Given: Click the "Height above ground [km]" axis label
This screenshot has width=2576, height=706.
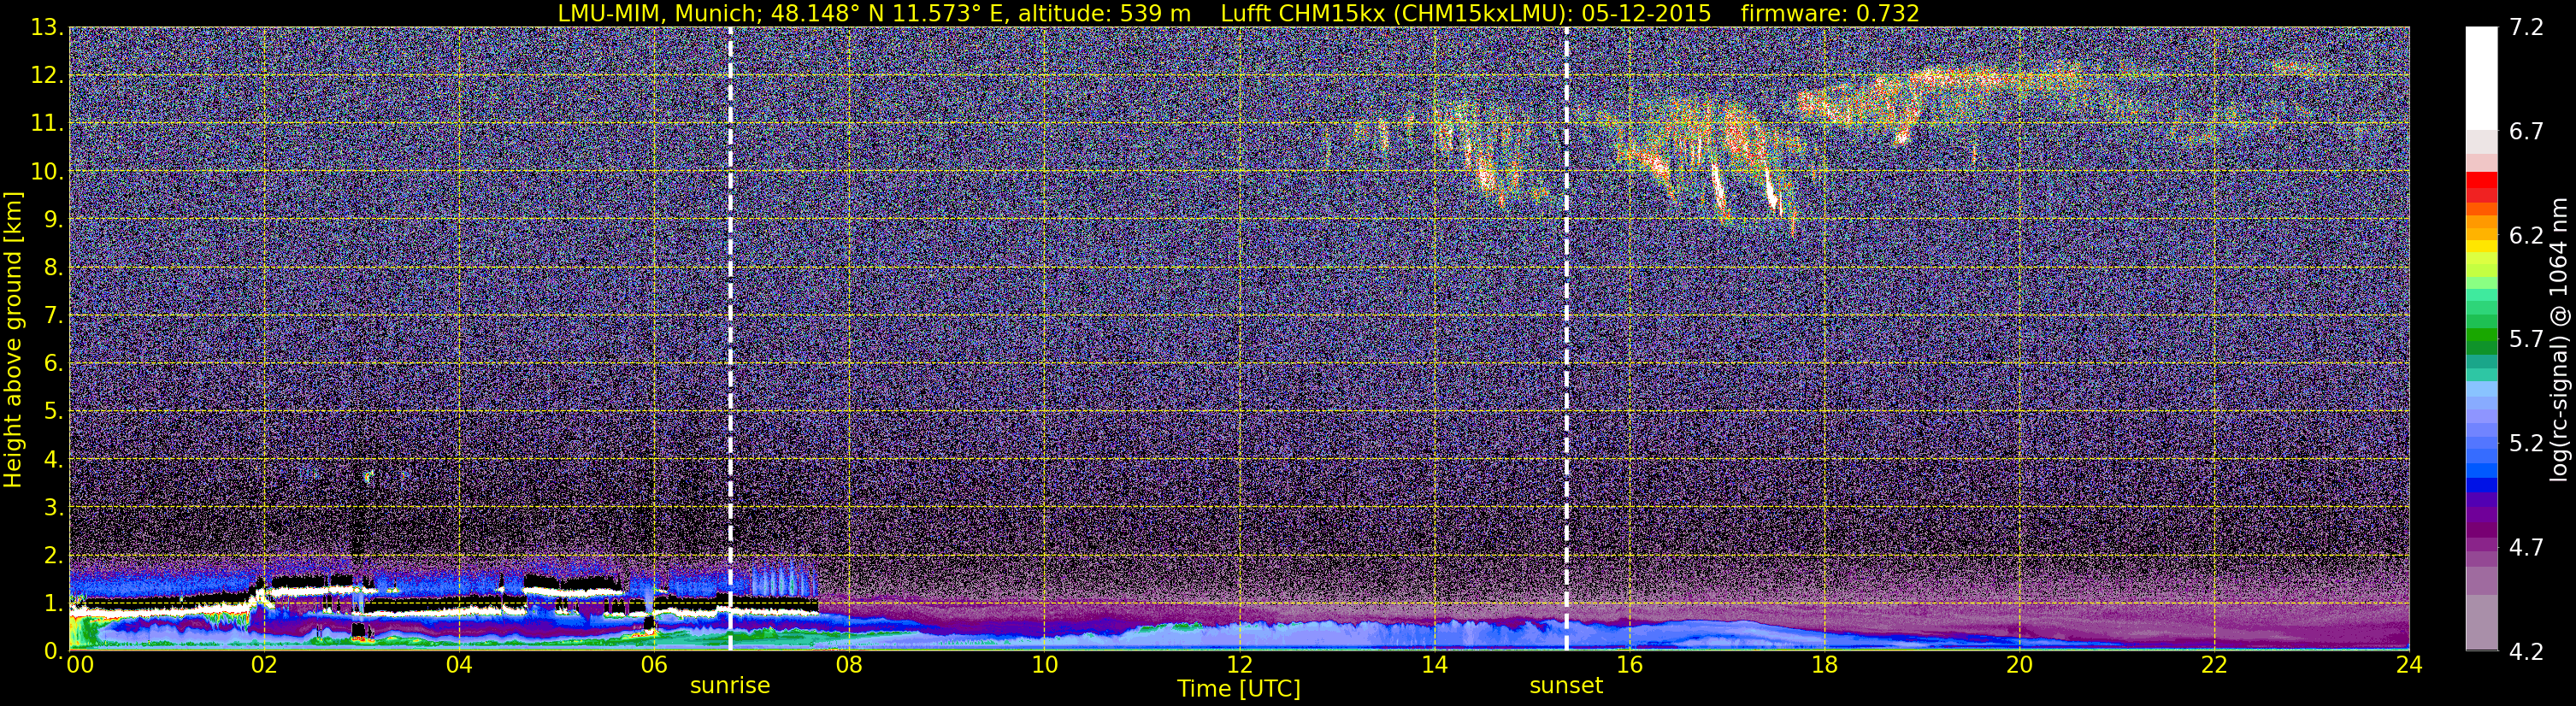Looking at the screenshot, I should click(13, 339).
